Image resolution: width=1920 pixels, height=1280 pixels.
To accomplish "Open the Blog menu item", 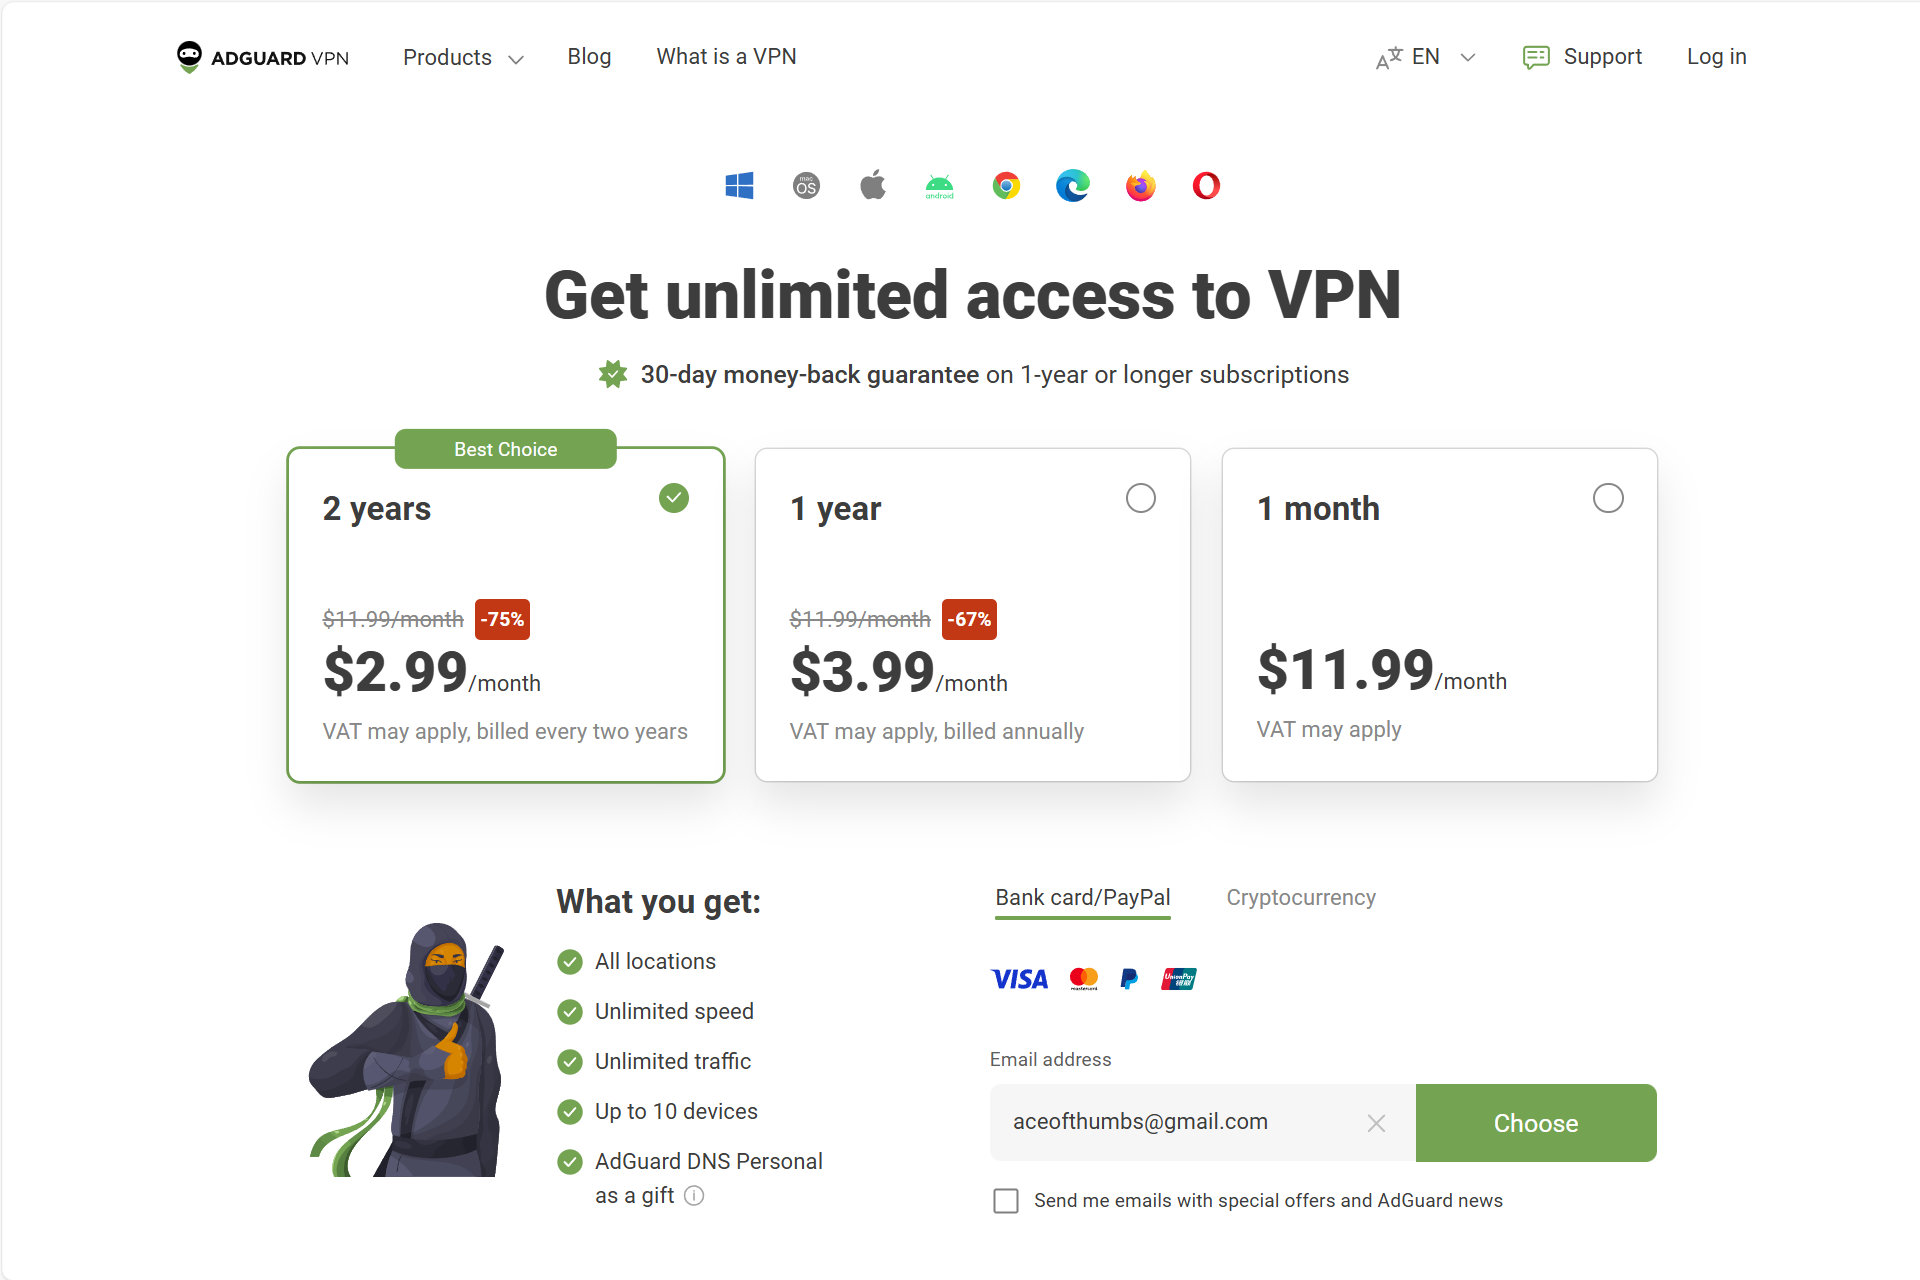I will [589, 57].
